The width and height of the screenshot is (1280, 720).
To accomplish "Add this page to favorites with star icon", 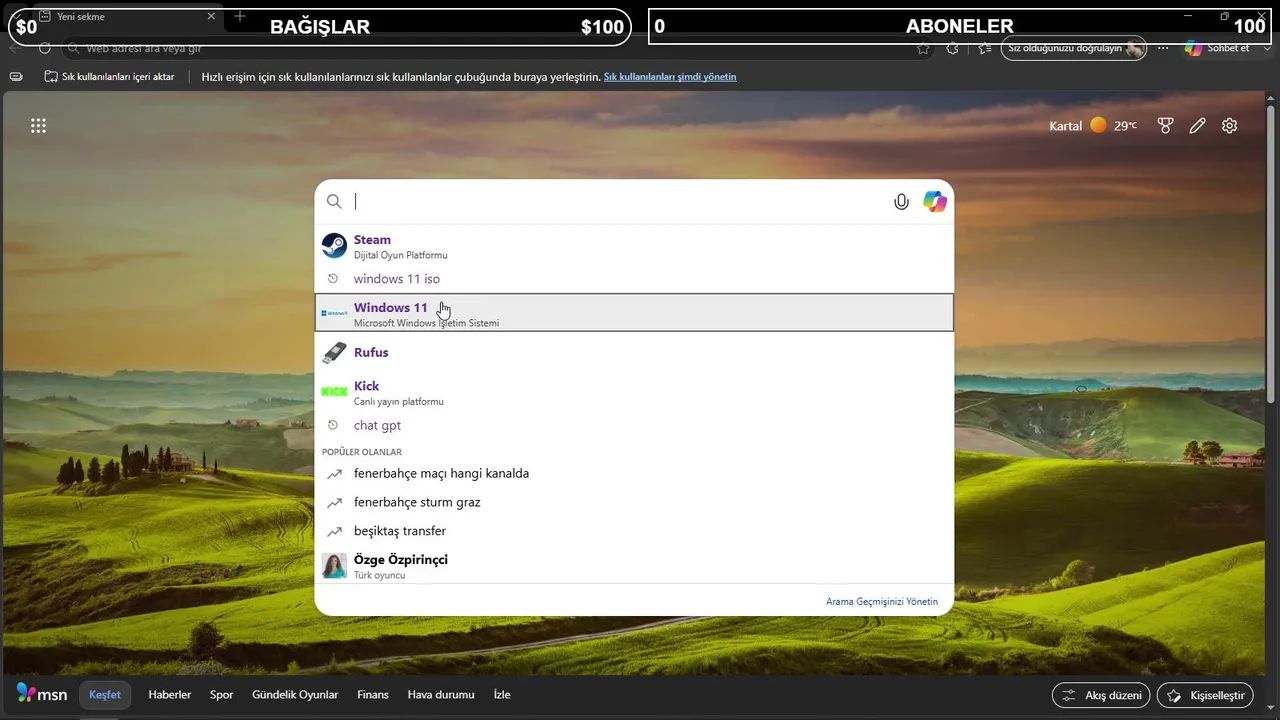I will coord(923,48).
